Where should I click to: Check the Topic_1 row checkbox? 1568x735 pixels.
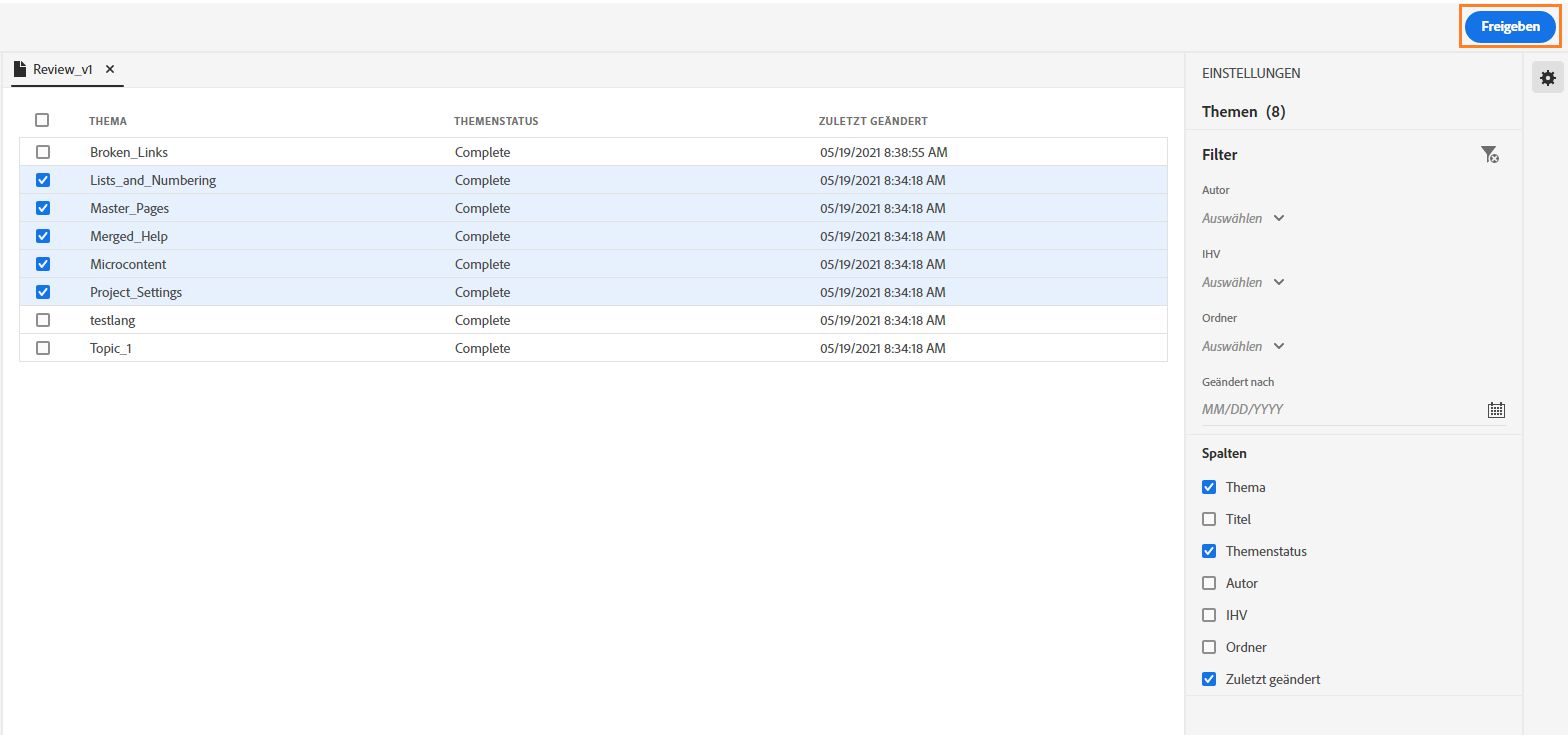click(x=42, y=348)
